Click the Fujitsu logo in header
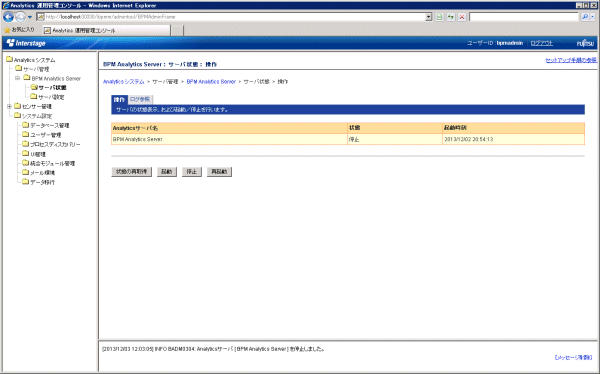The width and height of the screenshot is (600, 374). coord(585,44)
